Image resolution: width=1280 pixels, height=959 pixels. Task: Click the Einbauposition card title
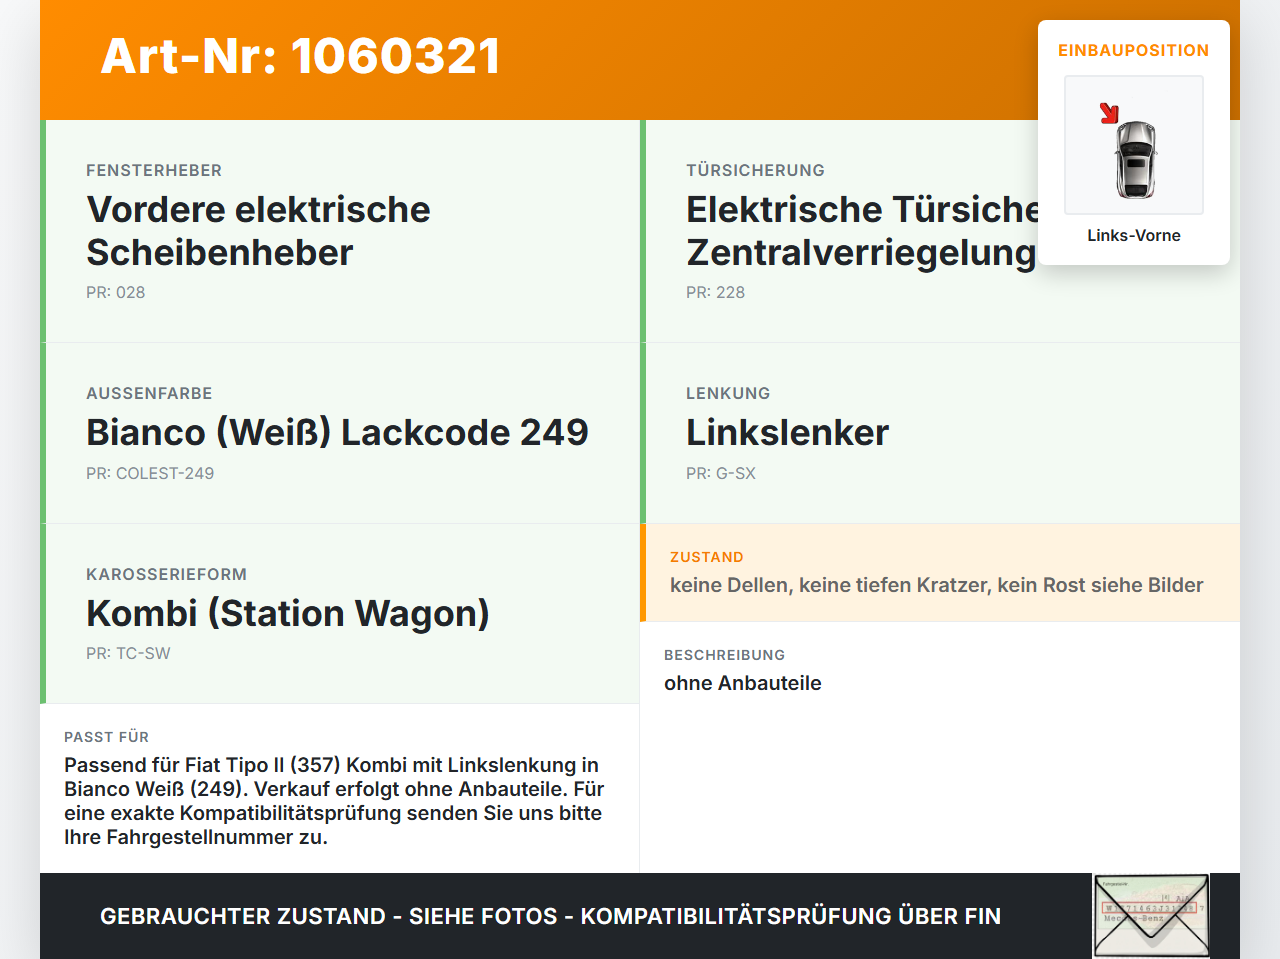pos(1134,50)
